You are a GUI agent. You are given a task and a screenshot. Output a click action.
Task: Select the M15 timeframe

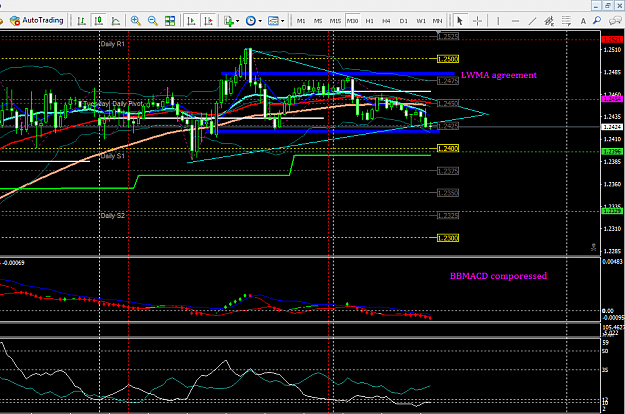click(x=335, y=21)
